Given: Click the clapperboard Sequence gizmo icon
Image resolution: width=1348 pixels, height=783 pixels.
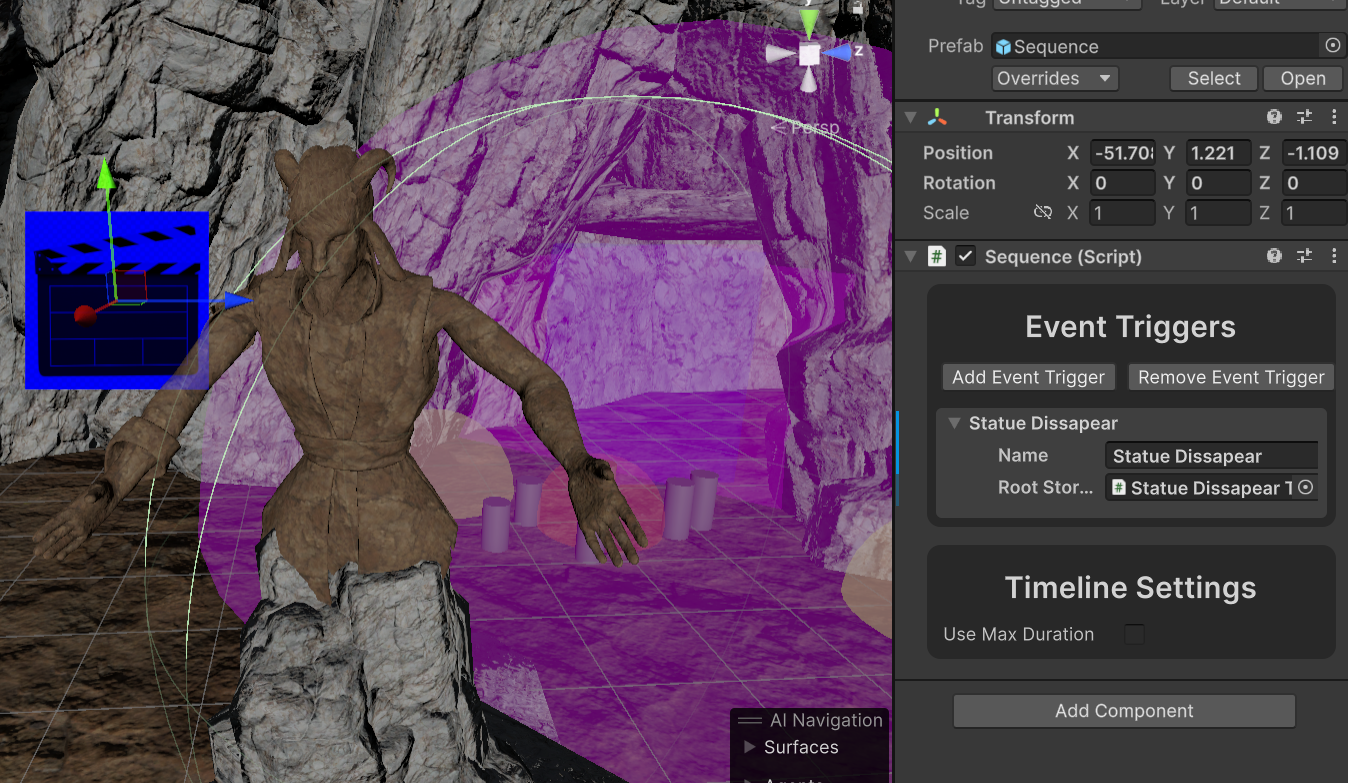Looking at the screenshot, I should (117, 300).
